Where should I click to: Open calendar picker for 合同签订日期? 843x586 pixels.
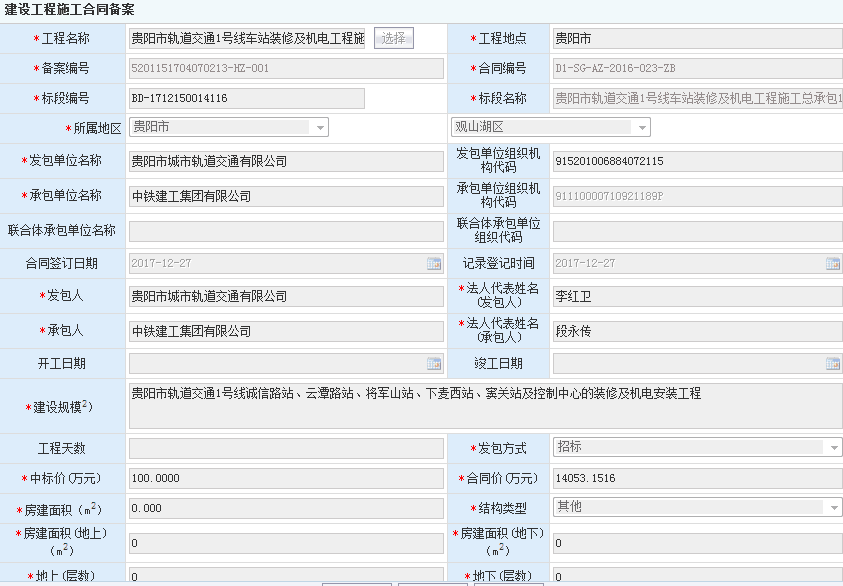(434, 264)
